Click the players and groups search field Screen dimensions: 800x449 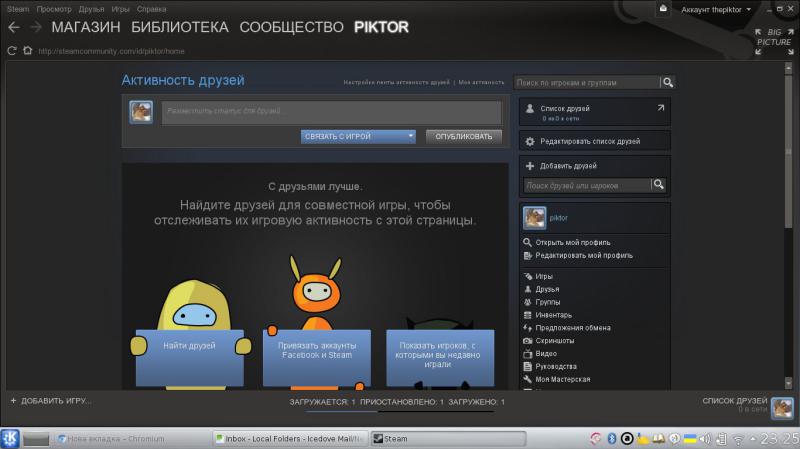(587, 82)
